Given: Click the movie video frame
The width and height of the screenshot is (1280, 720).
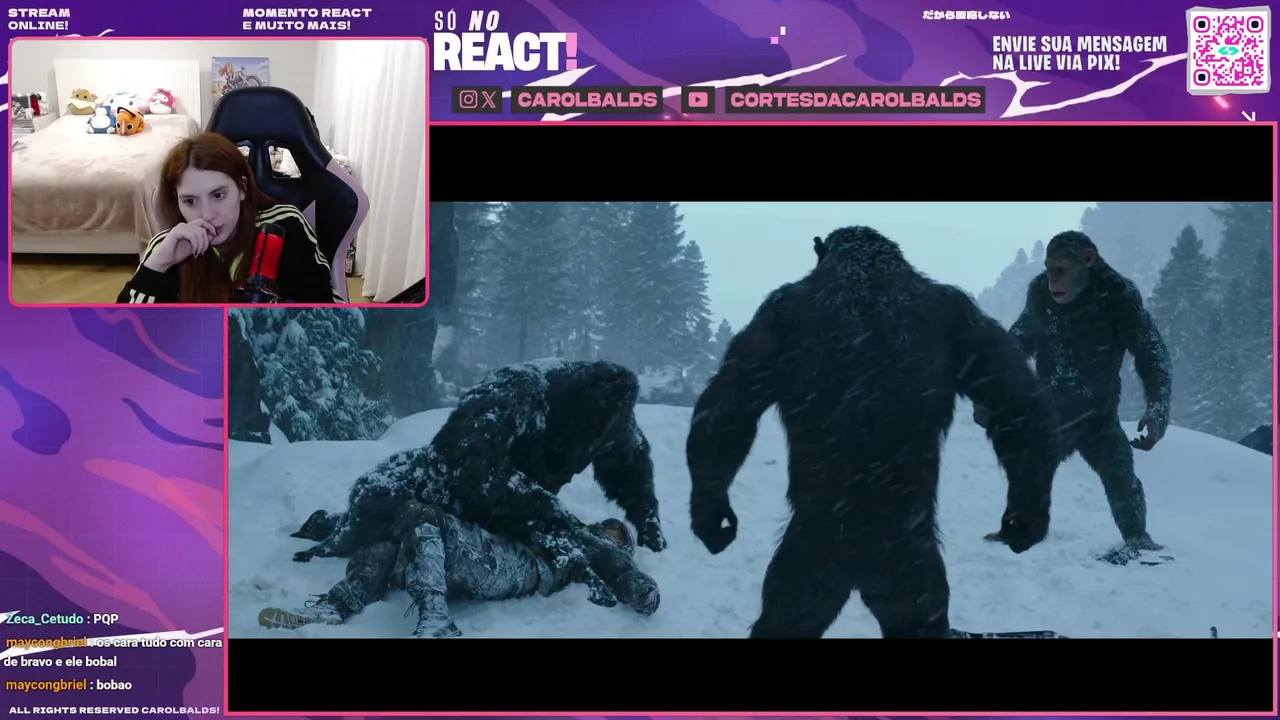Looking at the screenshot, I should click(751, 420).
